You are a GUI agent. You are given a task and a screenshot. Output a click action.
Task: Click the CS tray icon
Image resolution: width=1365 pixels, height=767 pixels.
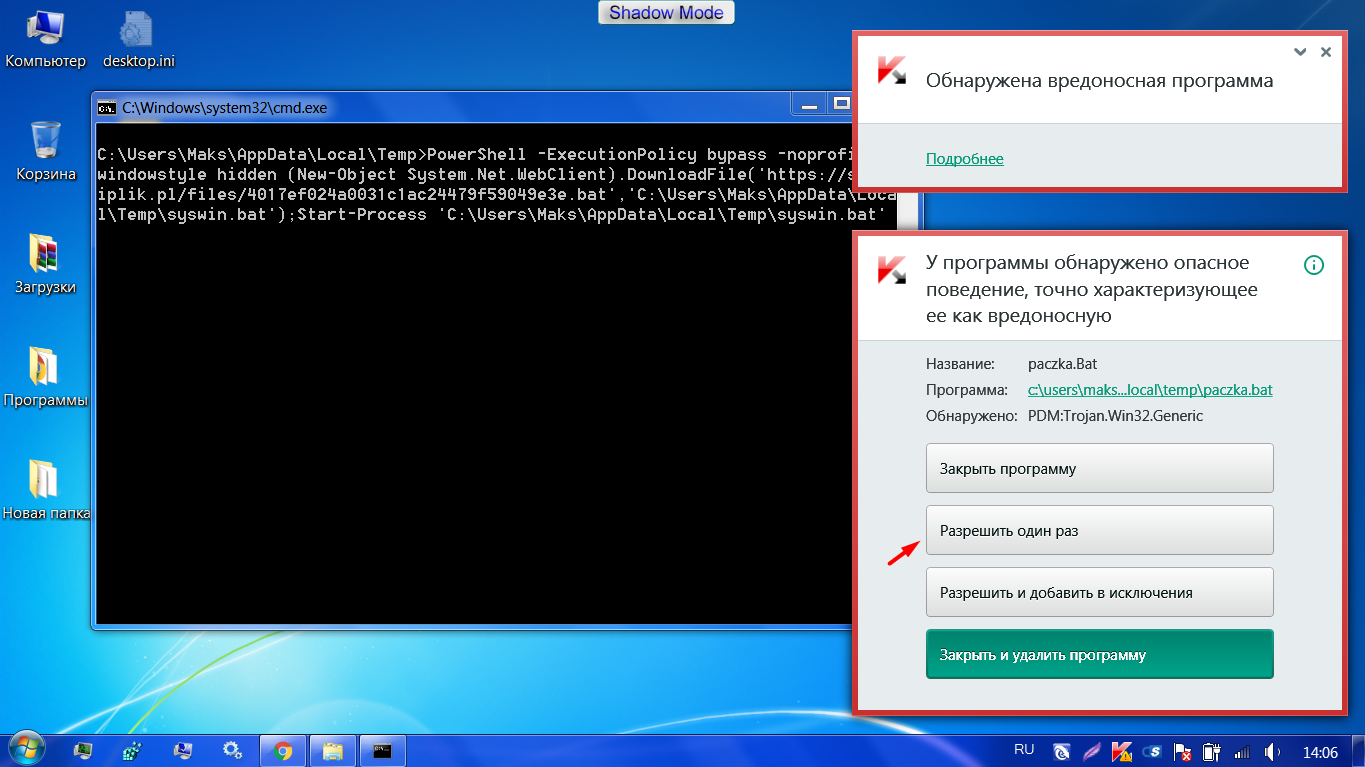coord(1152,751)
